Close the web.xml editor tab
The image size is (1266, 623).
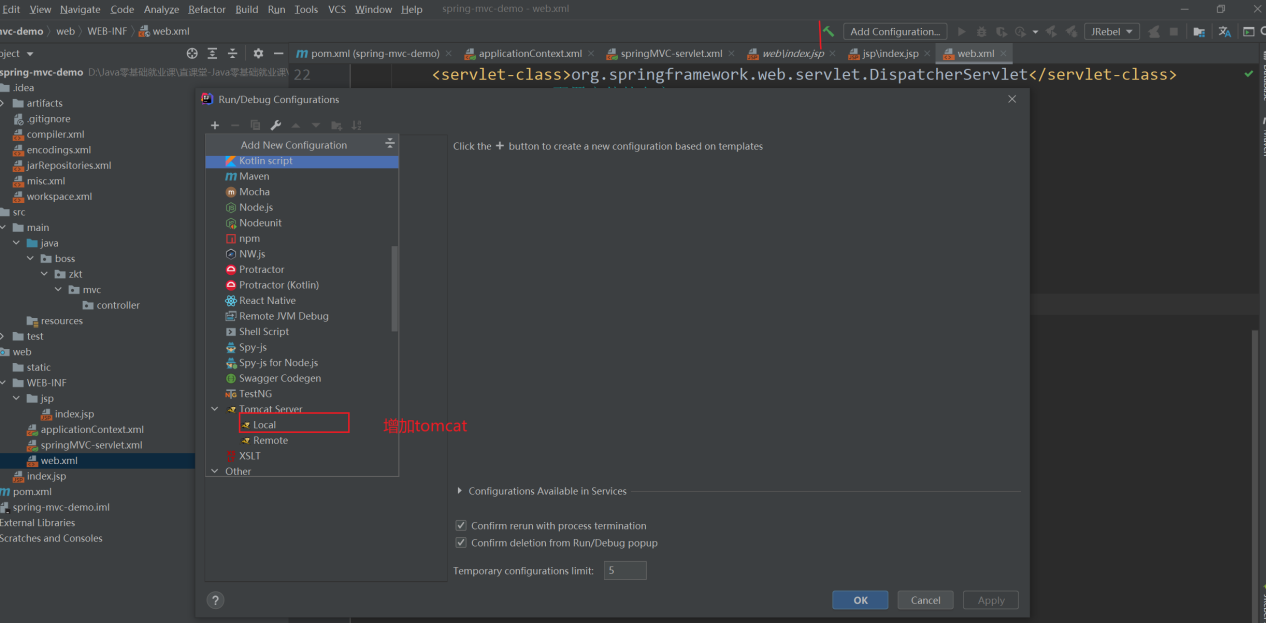pyautogui.click(x=1003, y=53)
